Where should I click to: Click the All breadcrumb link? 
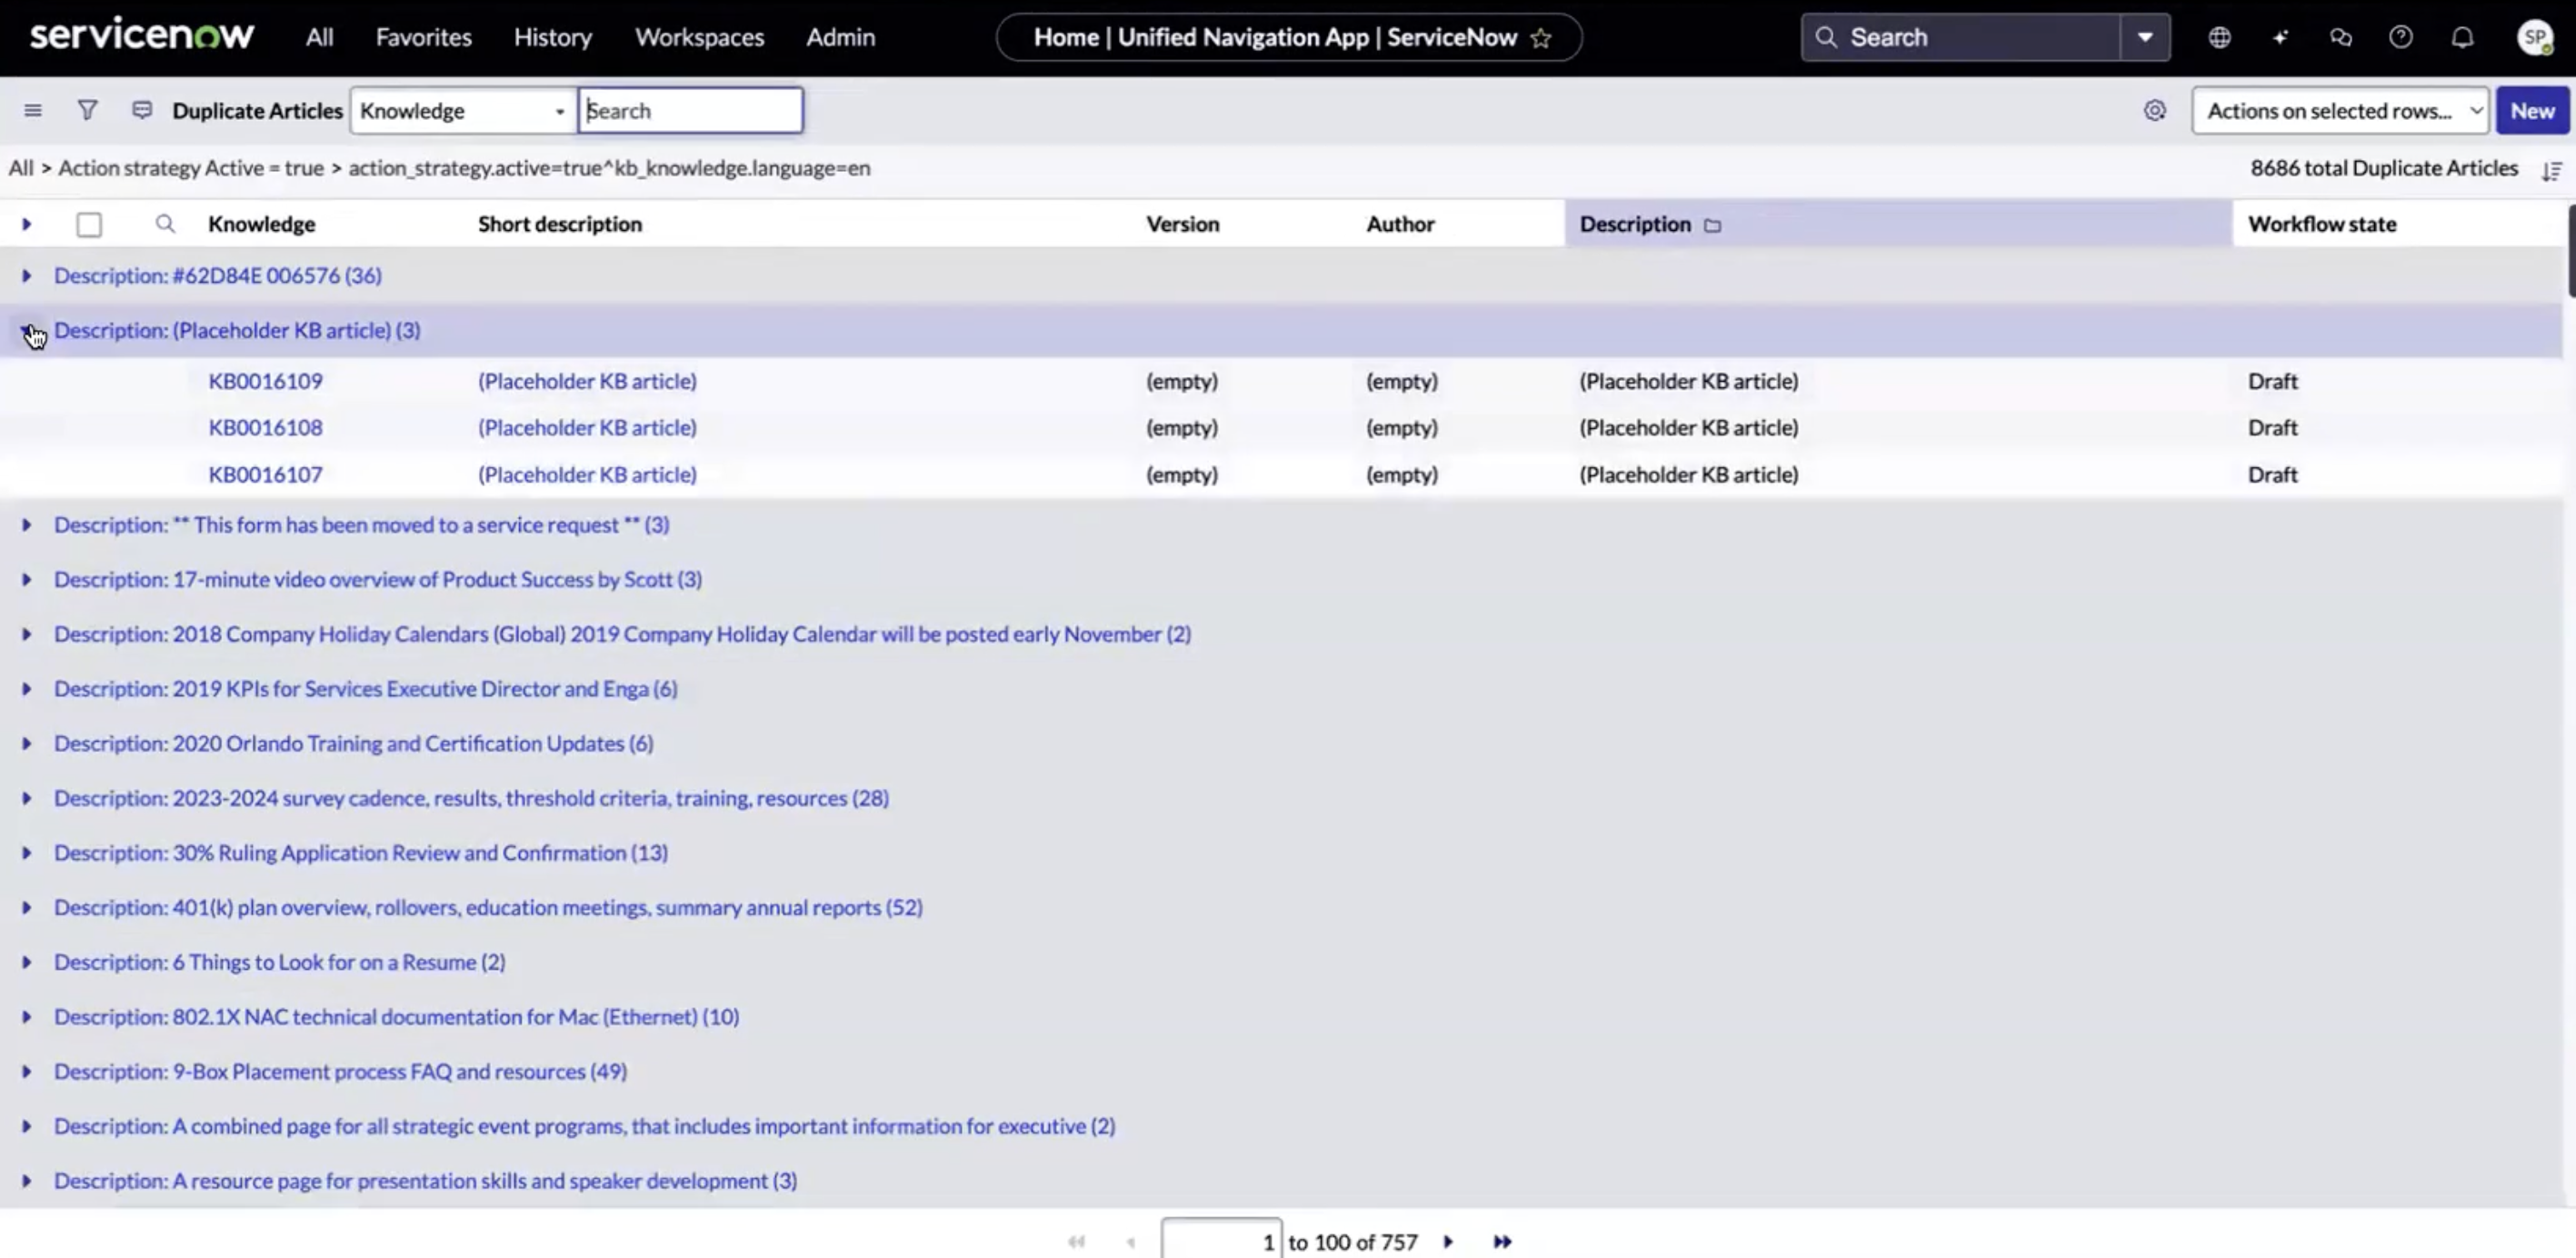click(x=21, y=168)
